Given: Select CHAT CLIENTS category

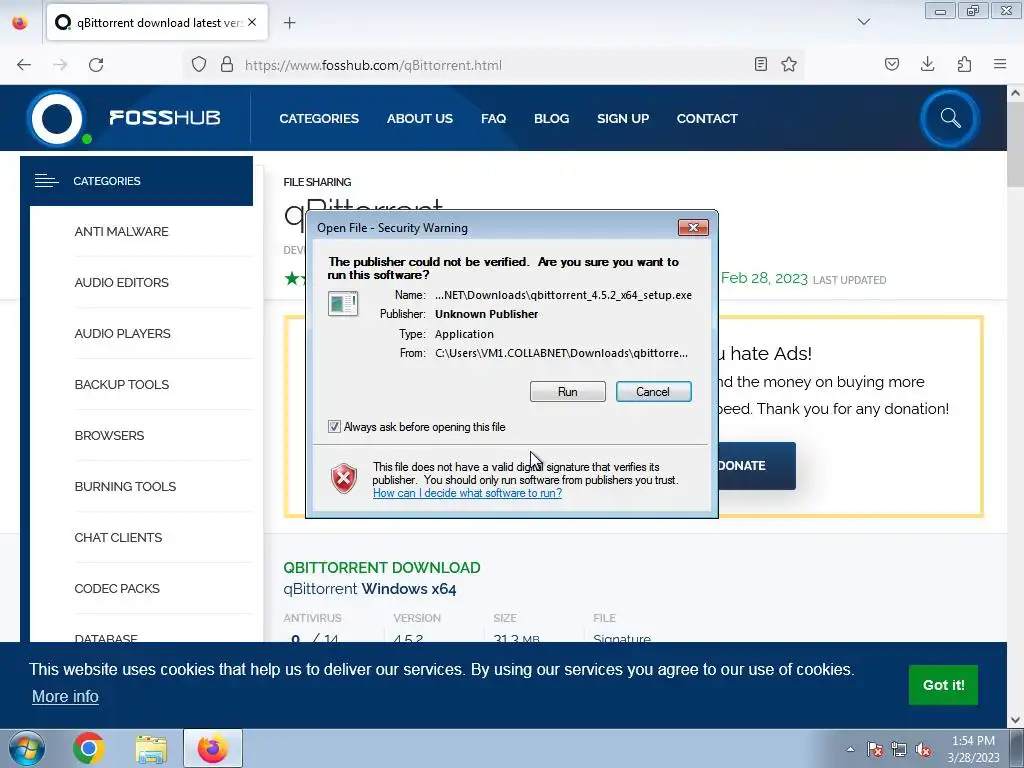Looking at the screenshot, I should [x=118, y=537].
